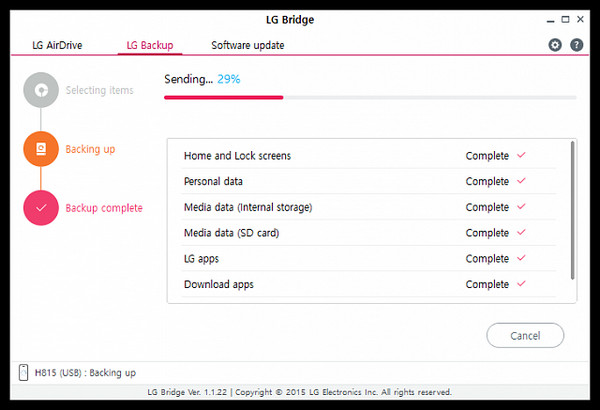Select the gray Selecting items step icon
600x410 pixels.
(x=41, y=90)
